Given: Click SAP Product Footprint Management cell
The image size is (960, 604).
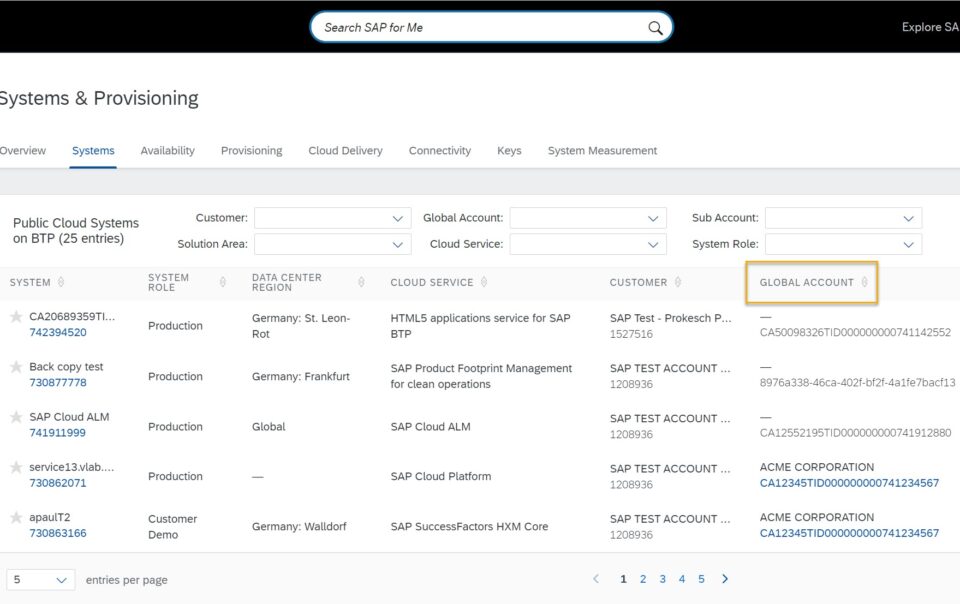Looking at the screenshot, I should click(481, 376).
